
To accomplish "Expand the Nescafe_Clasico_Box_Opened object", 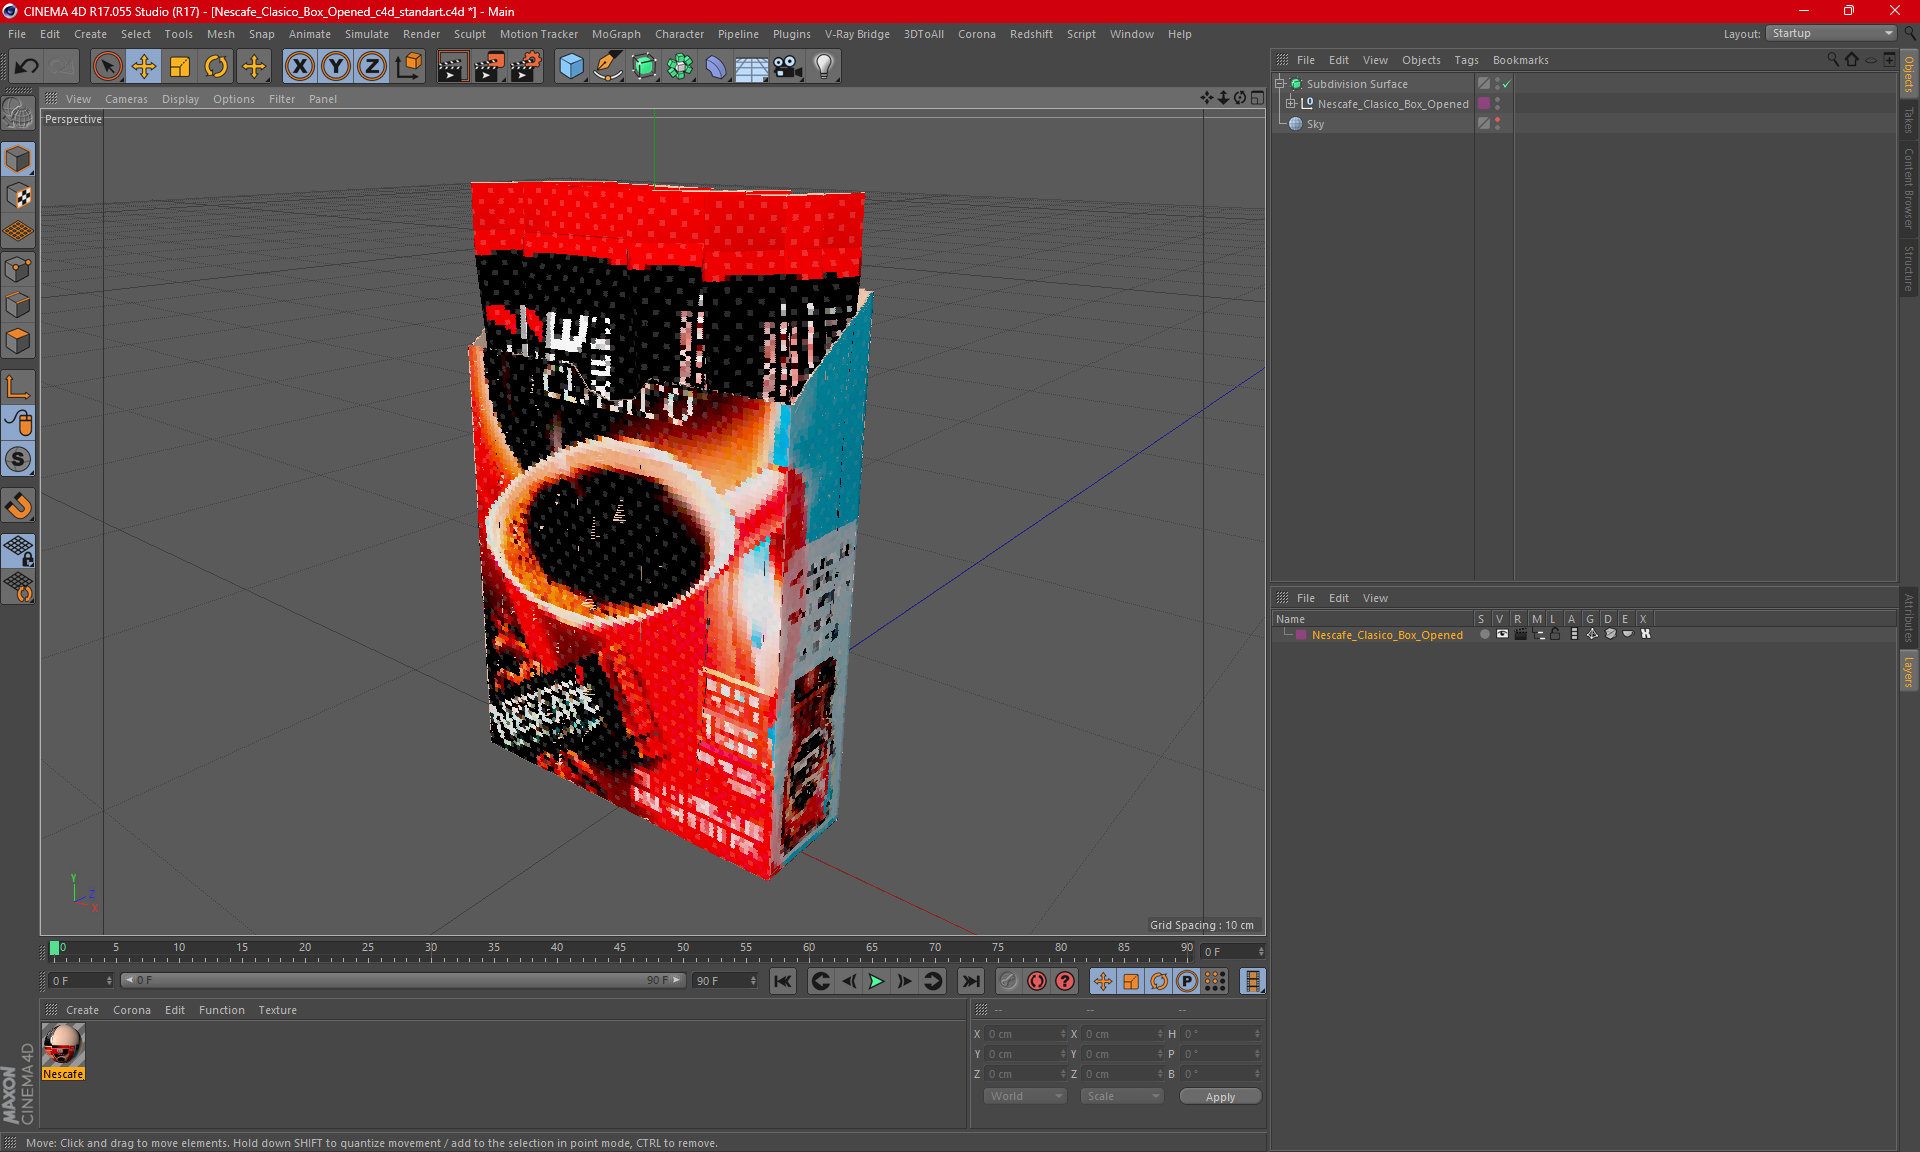I will 1291,103.
